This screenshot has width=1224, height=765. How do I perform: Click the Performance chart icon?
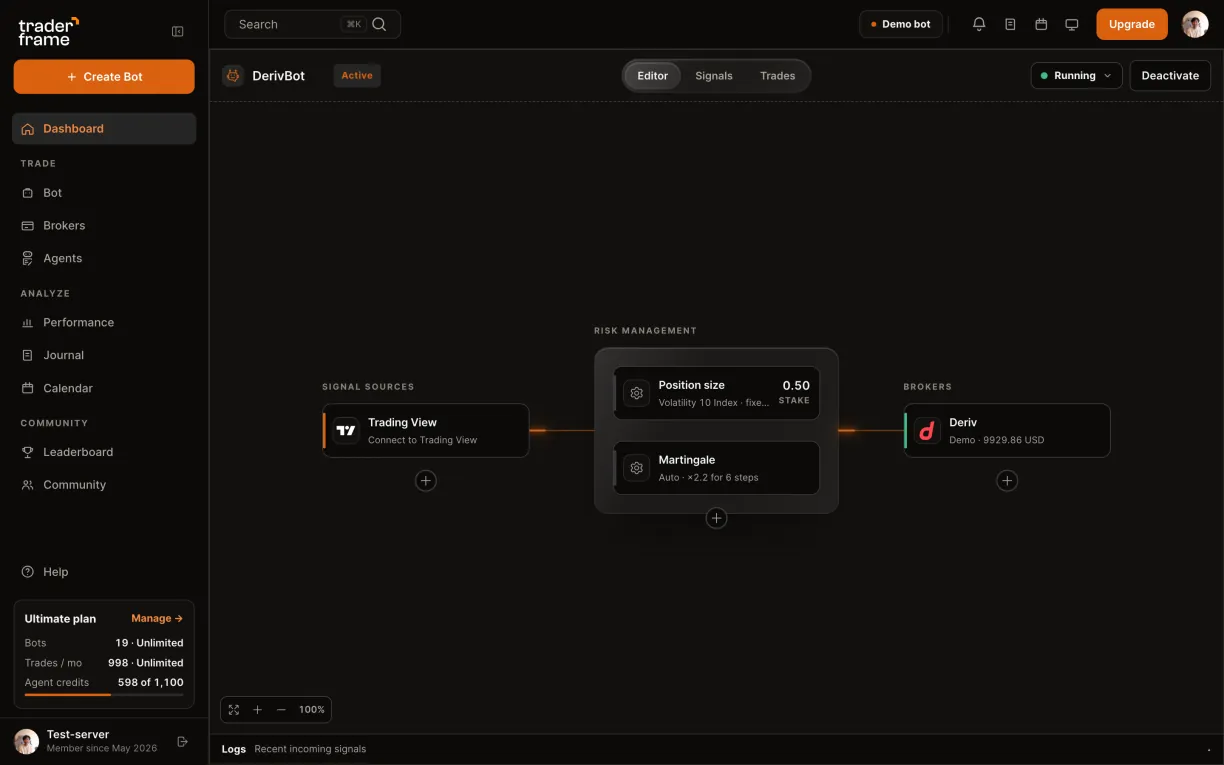(x=28, y=322)
